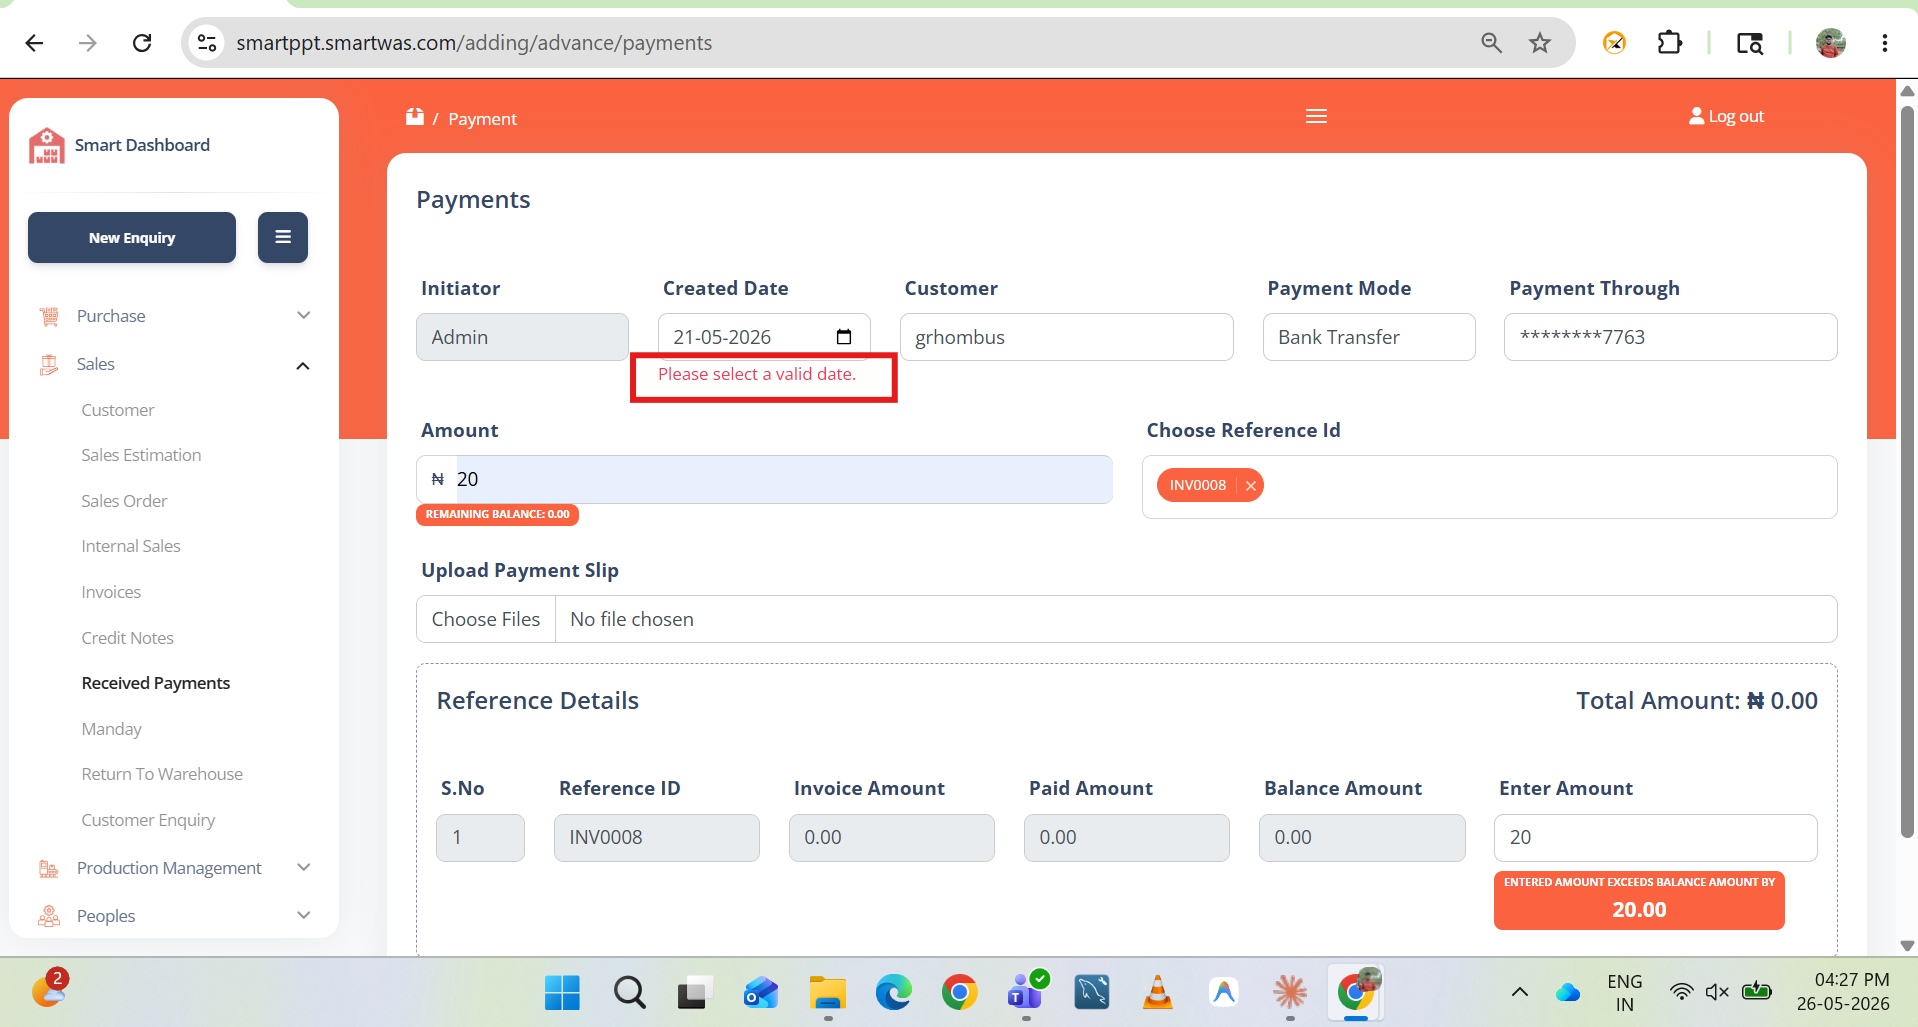Open the browser zoom magnifier icon
The image size is (1918, 1027).
1491,43
